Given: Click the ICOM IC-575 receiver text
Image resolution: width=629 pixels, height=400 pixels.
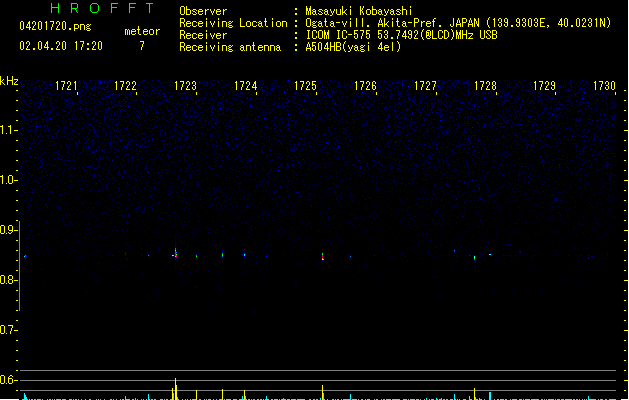Looking at the screenshot, I should [x=401, y=35].
